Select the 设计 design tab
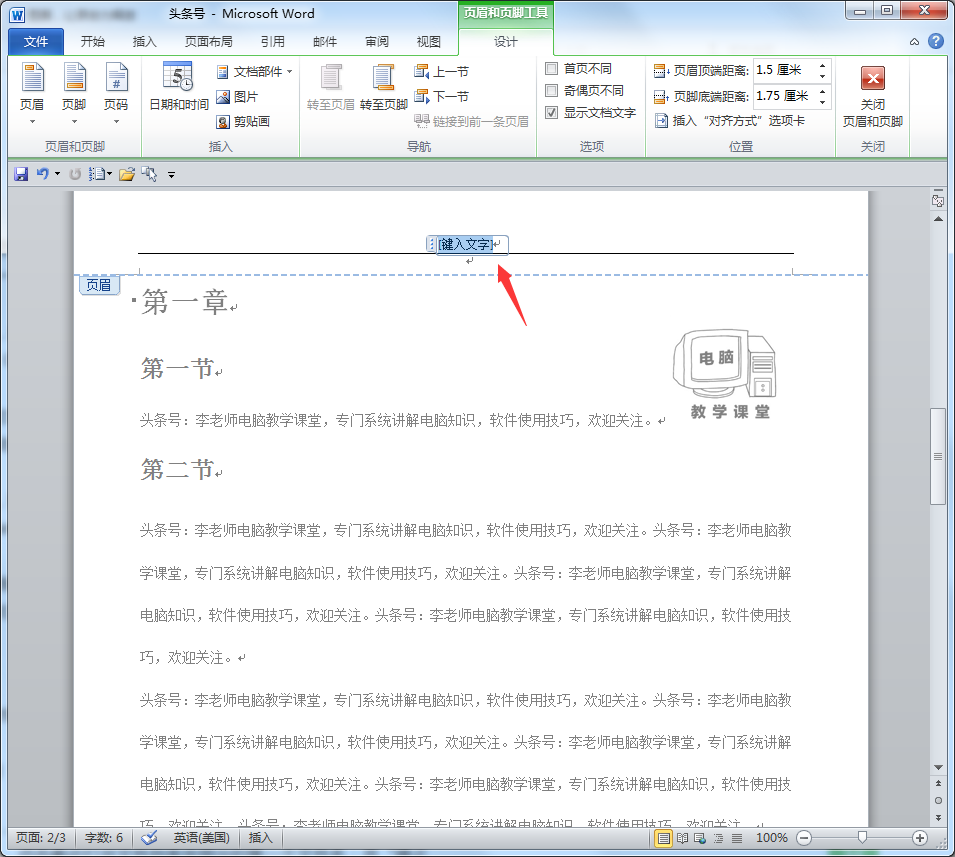This screenshot has height=857, width=955. (x=506, y=41)
